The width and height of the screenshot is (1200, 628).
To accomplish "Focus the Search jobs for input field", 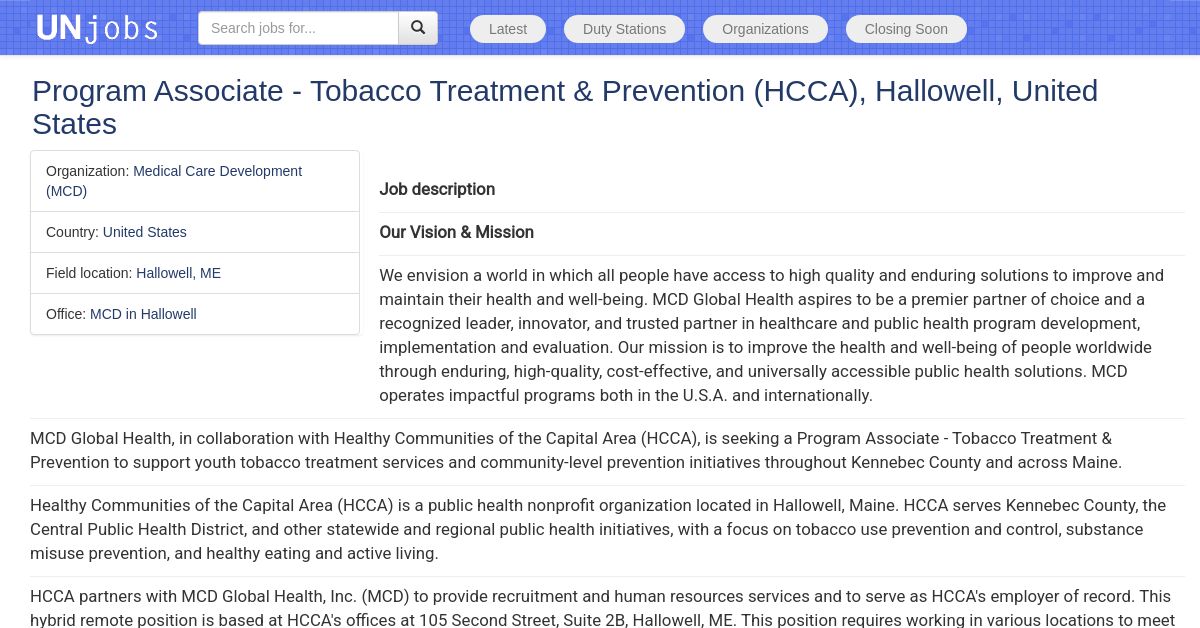I will pos(298,28).
